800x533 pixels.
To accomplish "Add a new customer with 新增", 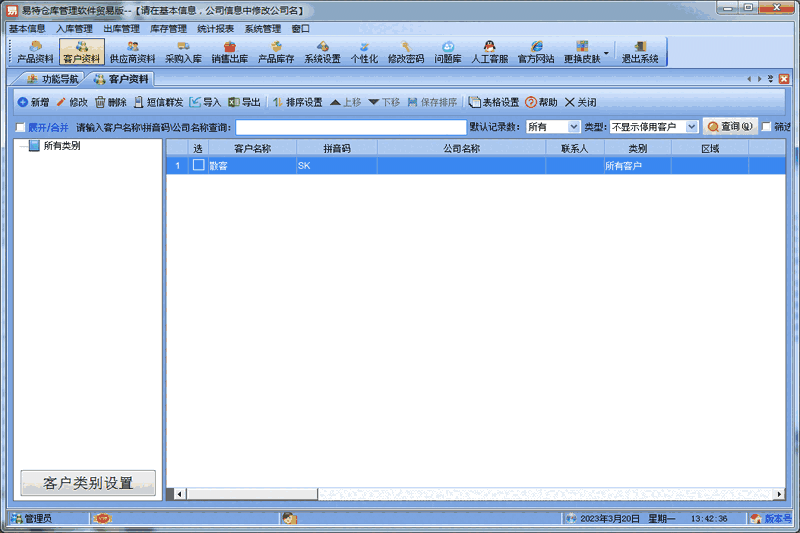I will (x=34, y=103).
